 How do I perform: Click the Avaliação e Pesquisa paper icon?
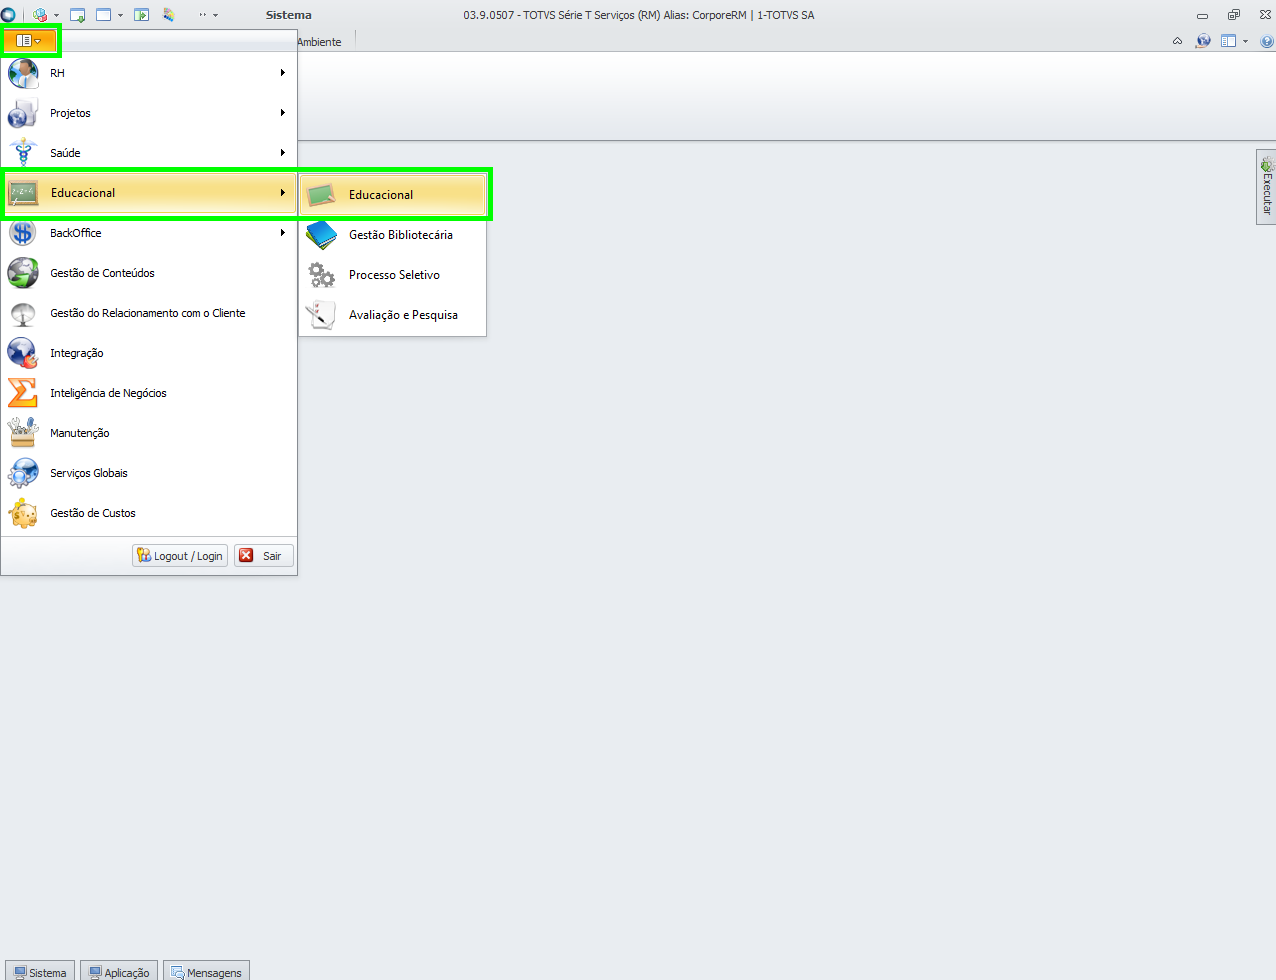click(321, 315)
